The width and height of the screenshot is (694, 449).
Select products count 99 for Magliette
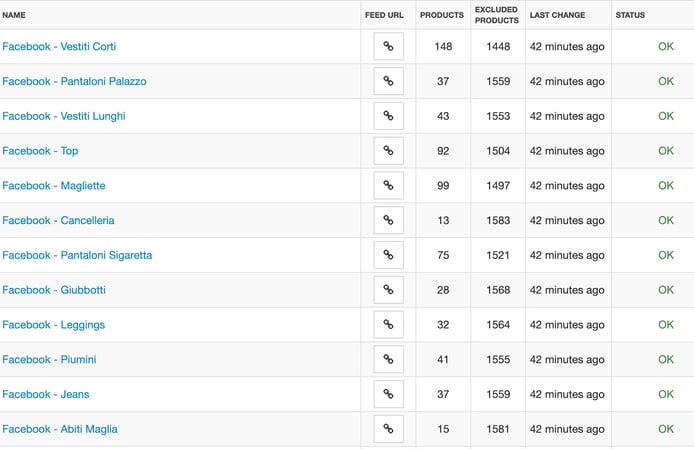[443, 186]
